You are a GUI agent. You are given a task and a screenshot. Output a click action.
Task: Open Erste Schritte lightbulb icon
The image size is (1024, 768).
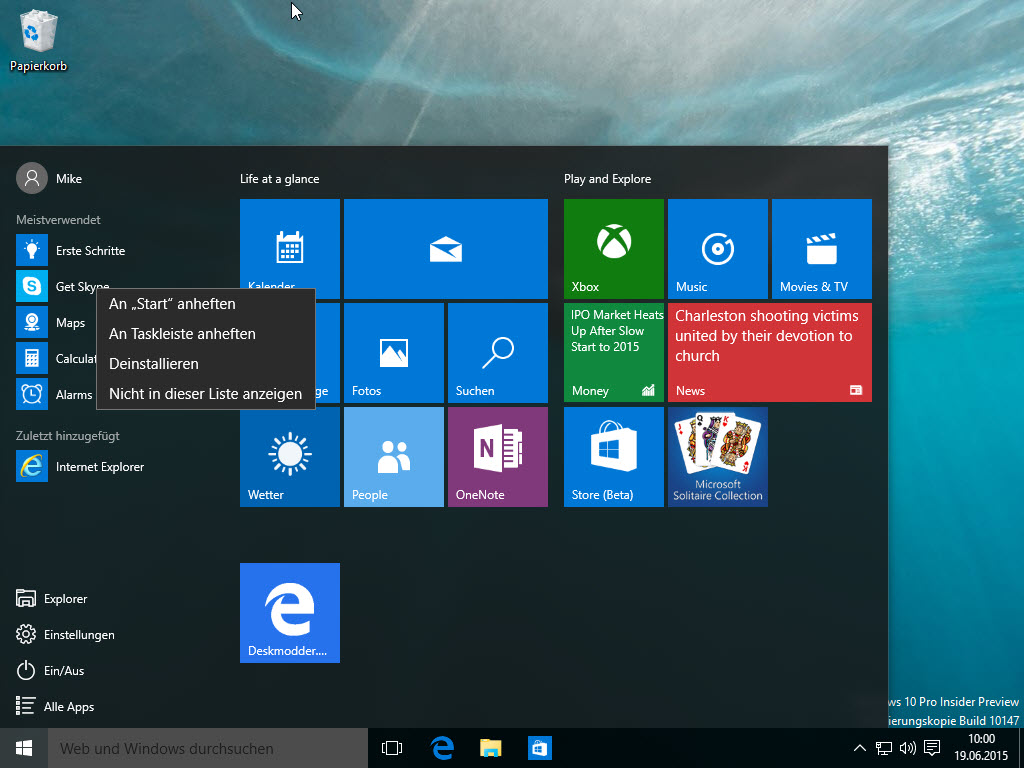(x=32, y=250)
